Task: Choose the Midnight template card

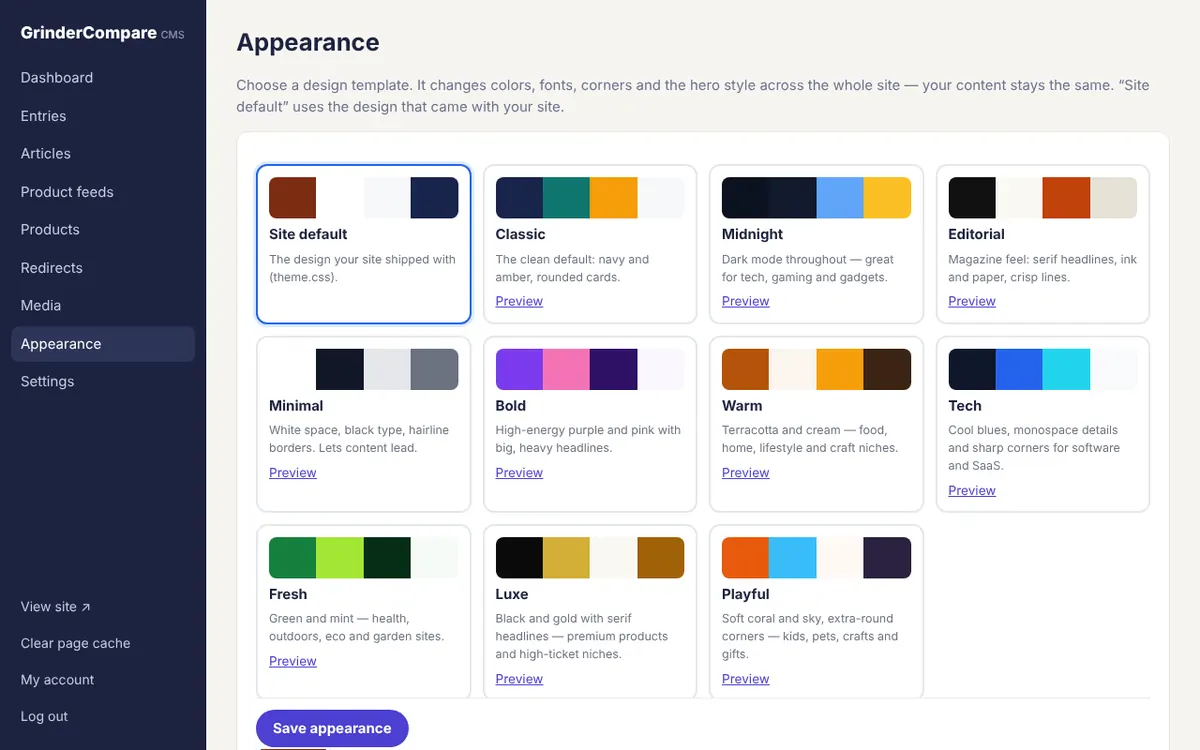Action: [x=816, y=244]
